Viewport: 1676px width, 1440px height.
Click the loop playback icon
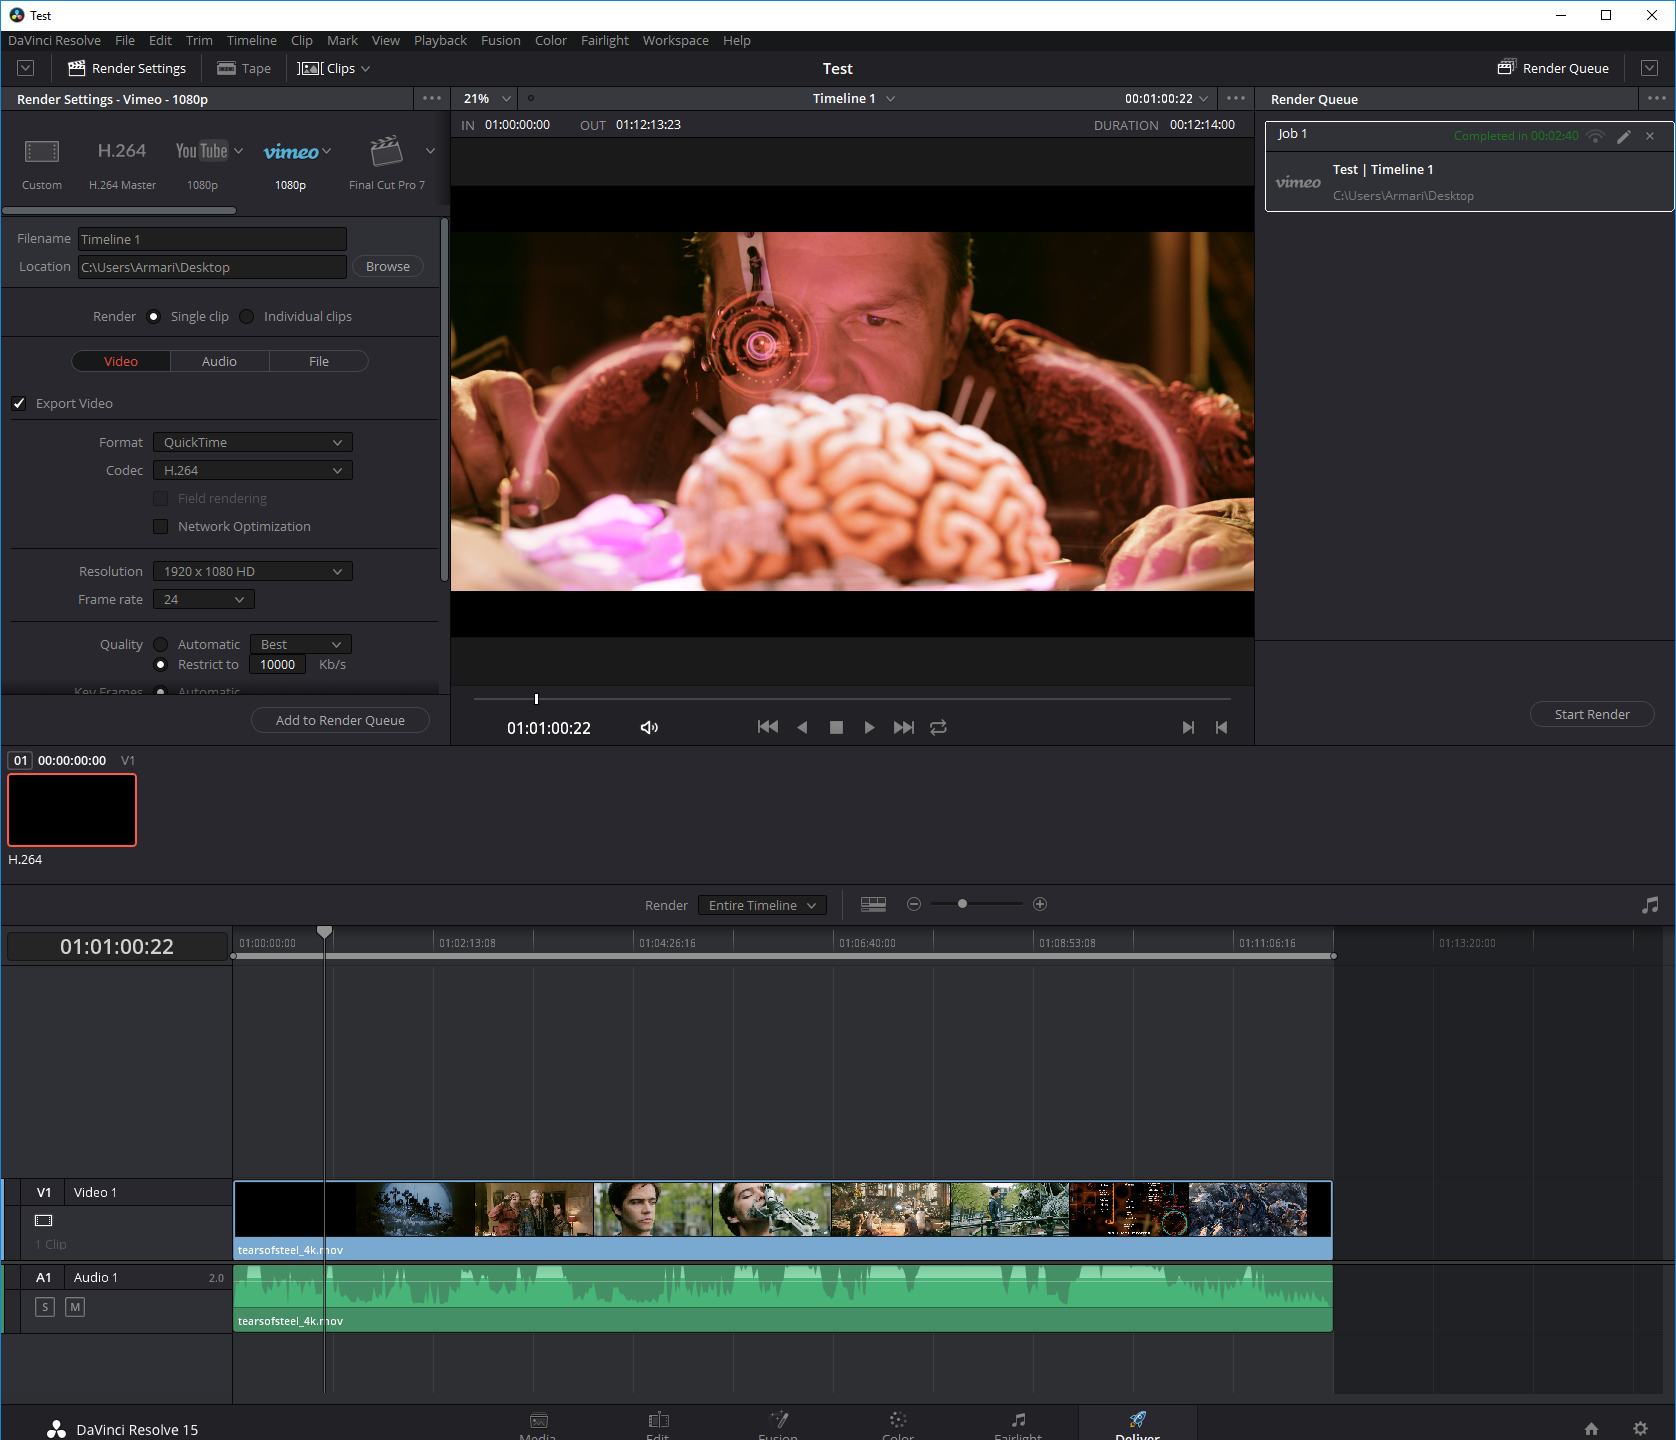click(x=938, y=727)
